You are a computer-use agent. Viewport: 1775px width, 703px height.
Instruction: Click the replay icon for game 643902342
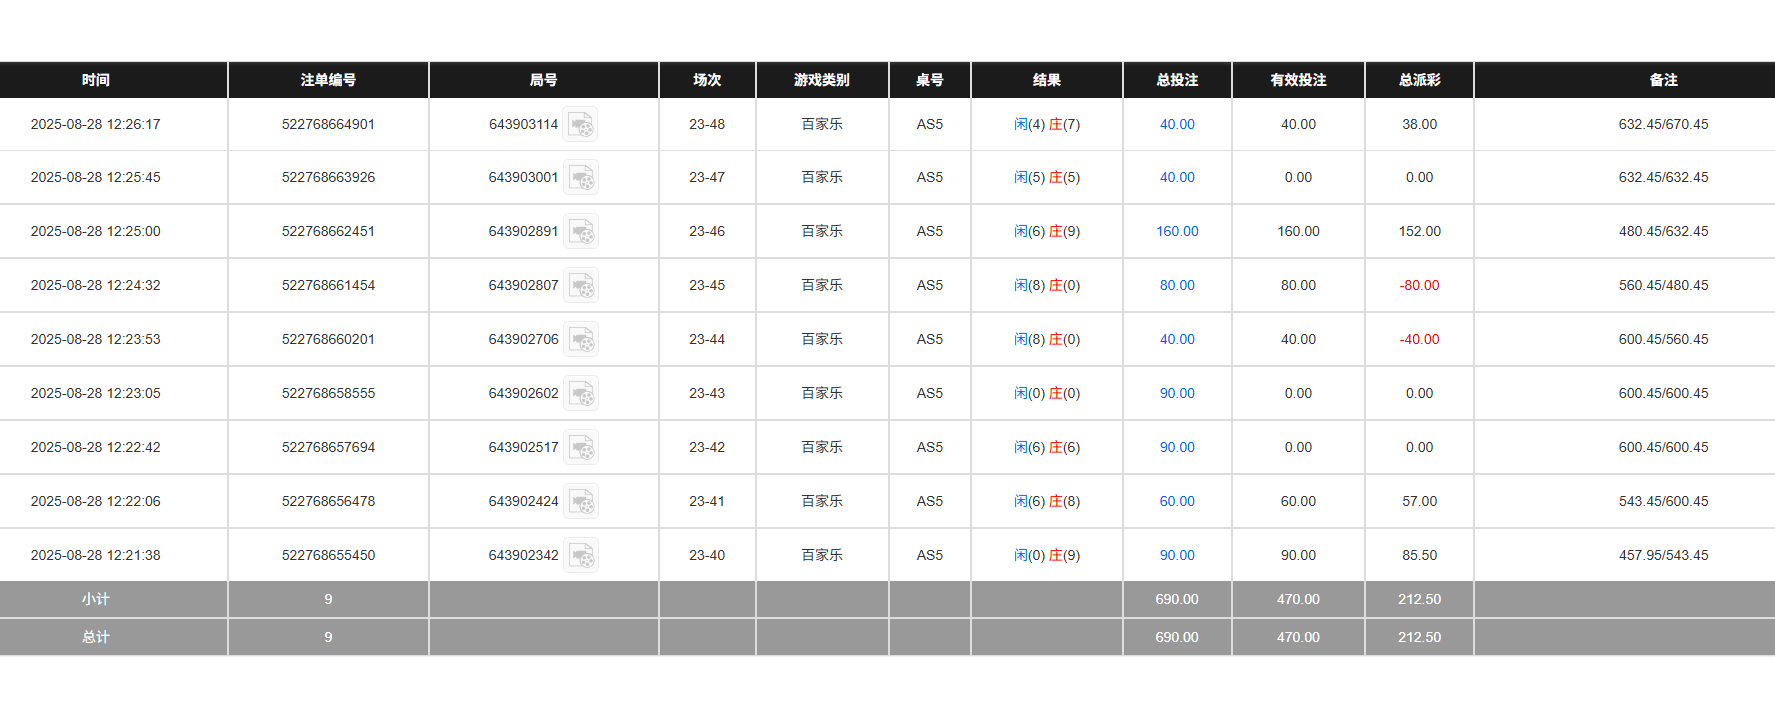pos(581,555)
